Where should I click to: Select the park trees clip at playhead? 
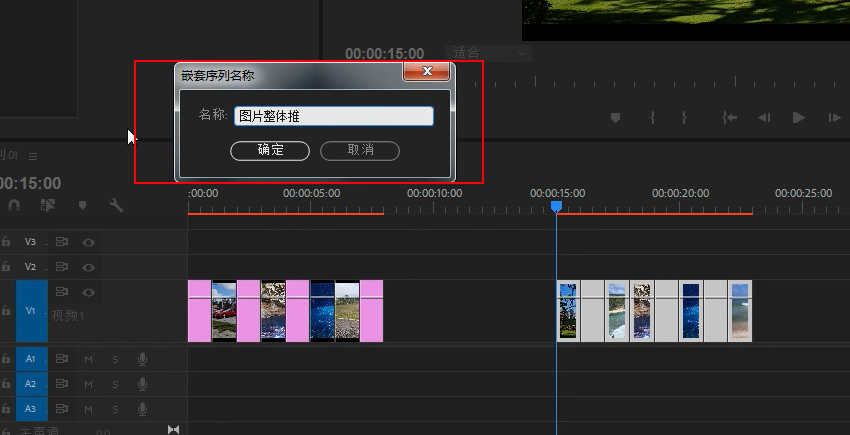[568, 311]
